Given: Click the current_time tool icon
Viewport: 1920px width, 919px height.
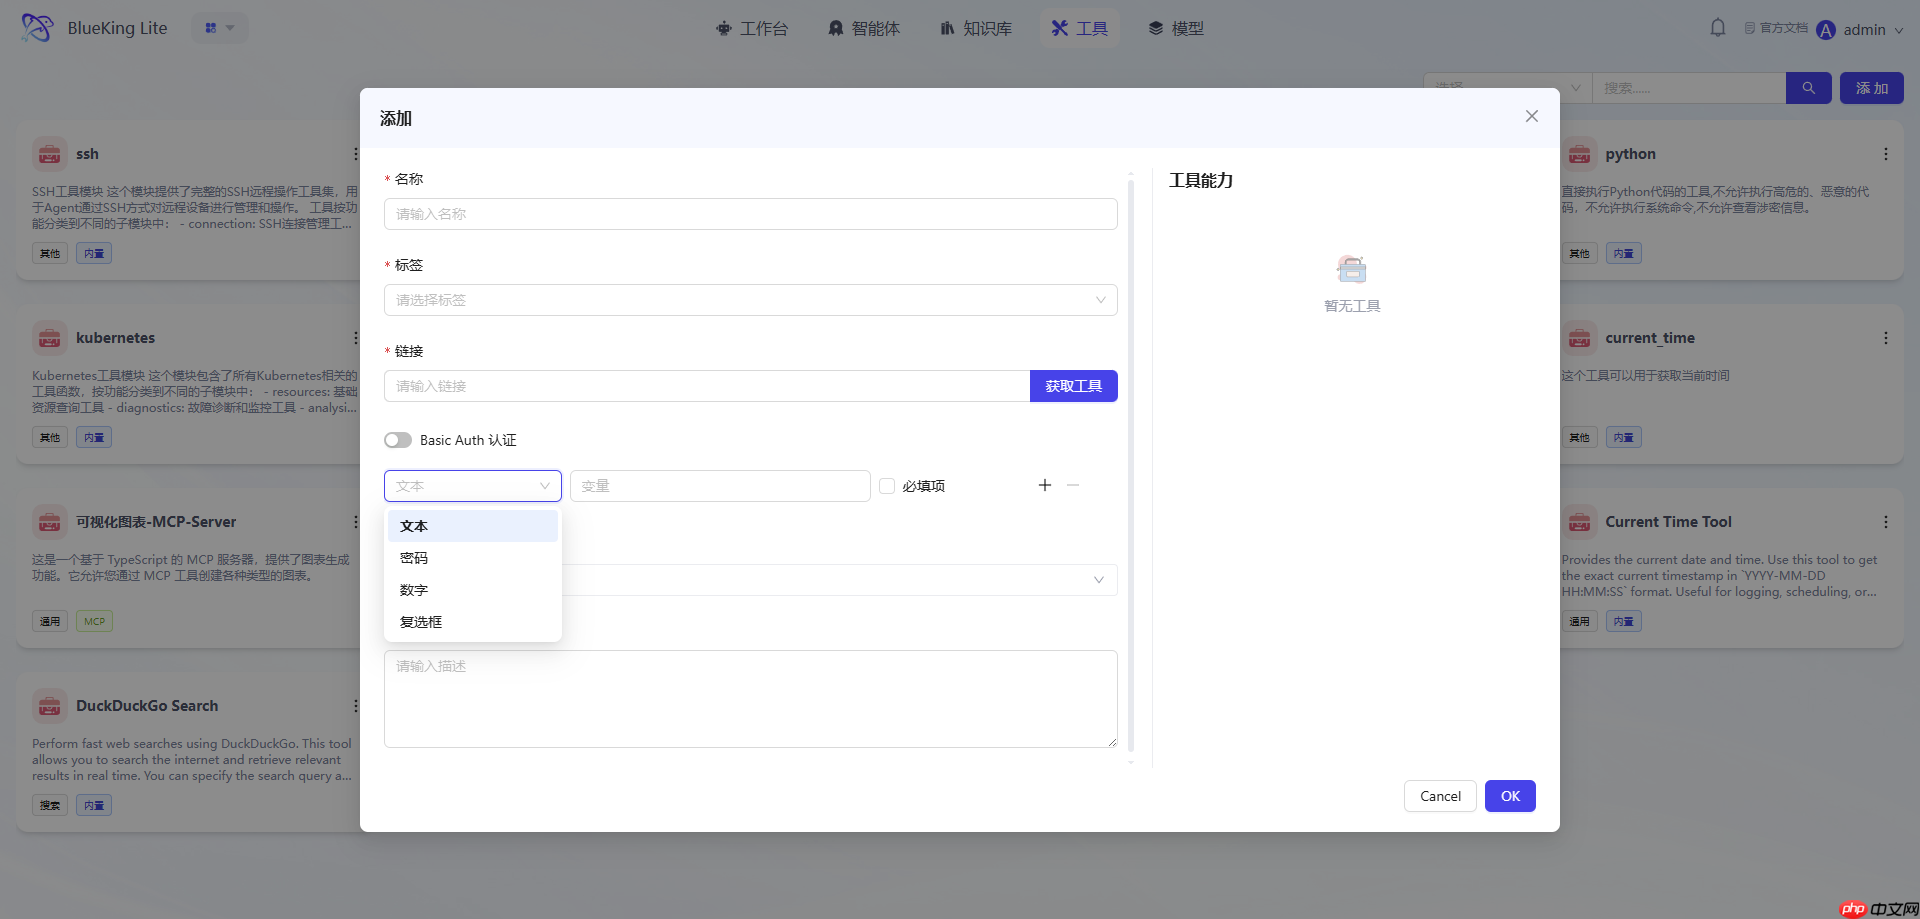Looking at the screenshot, I should click(1579, 338).
